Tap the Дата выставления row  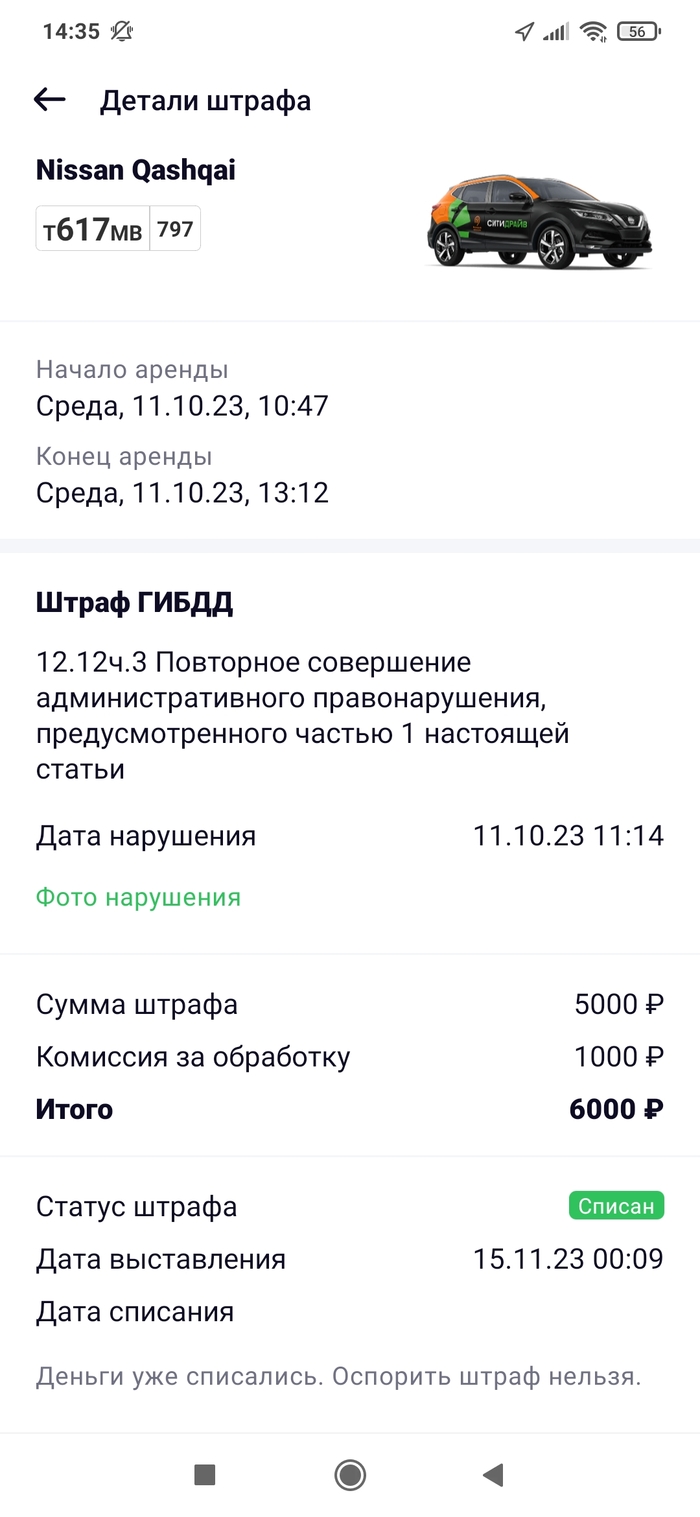pos(350,1259)
